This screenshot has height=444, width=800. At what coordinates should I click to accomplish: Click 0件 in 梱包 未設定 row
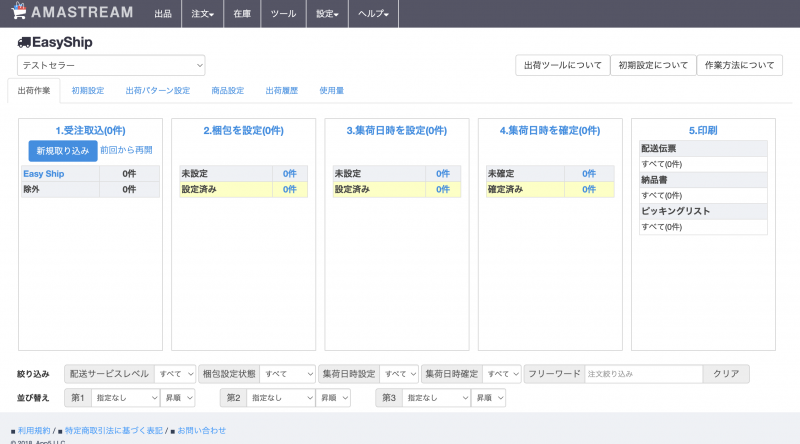click(290, 174)
